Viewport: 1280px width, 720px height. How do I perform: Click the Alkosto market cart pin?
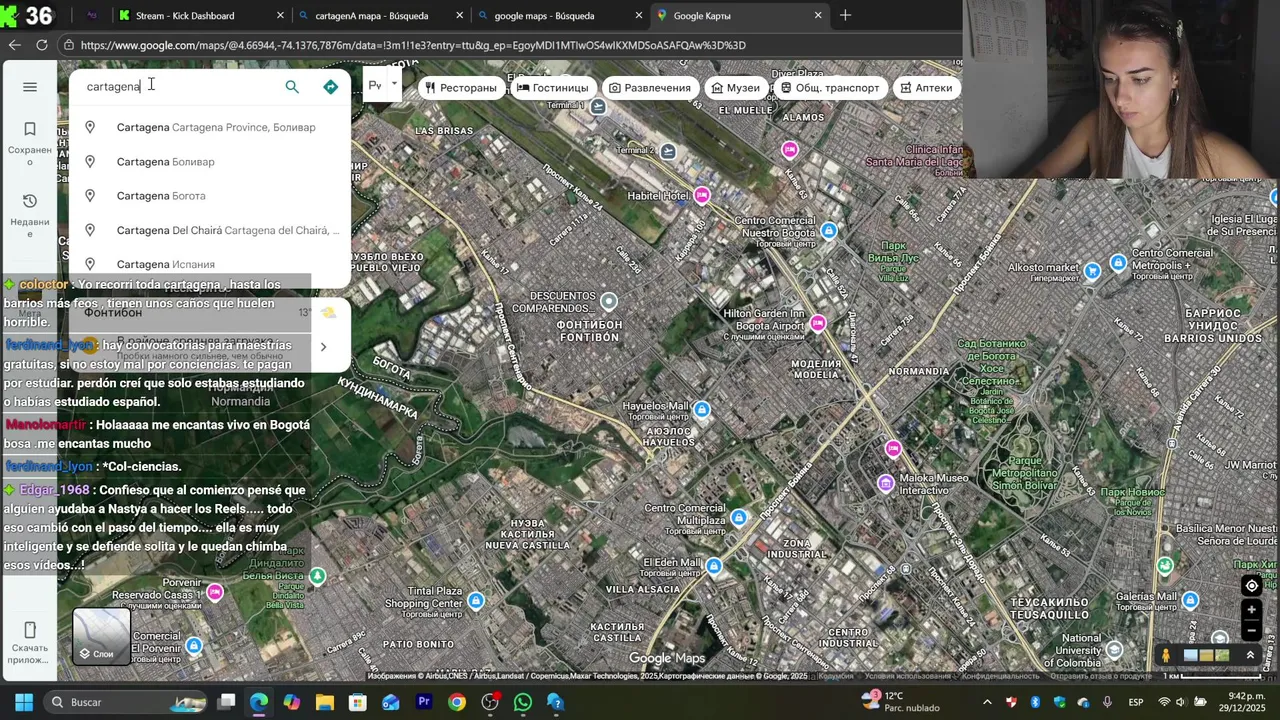[x=1092, y=270]
